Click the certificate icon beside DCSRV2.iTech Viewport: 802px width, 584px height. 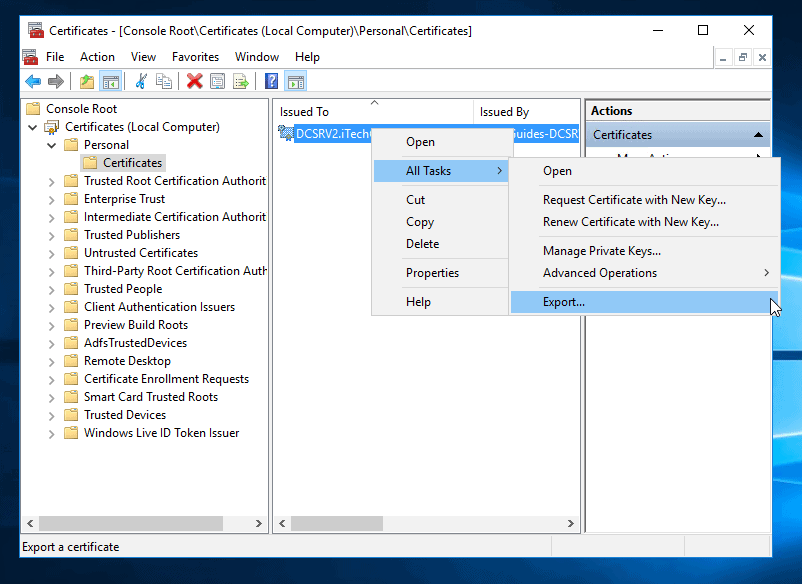tap(285, 132)
